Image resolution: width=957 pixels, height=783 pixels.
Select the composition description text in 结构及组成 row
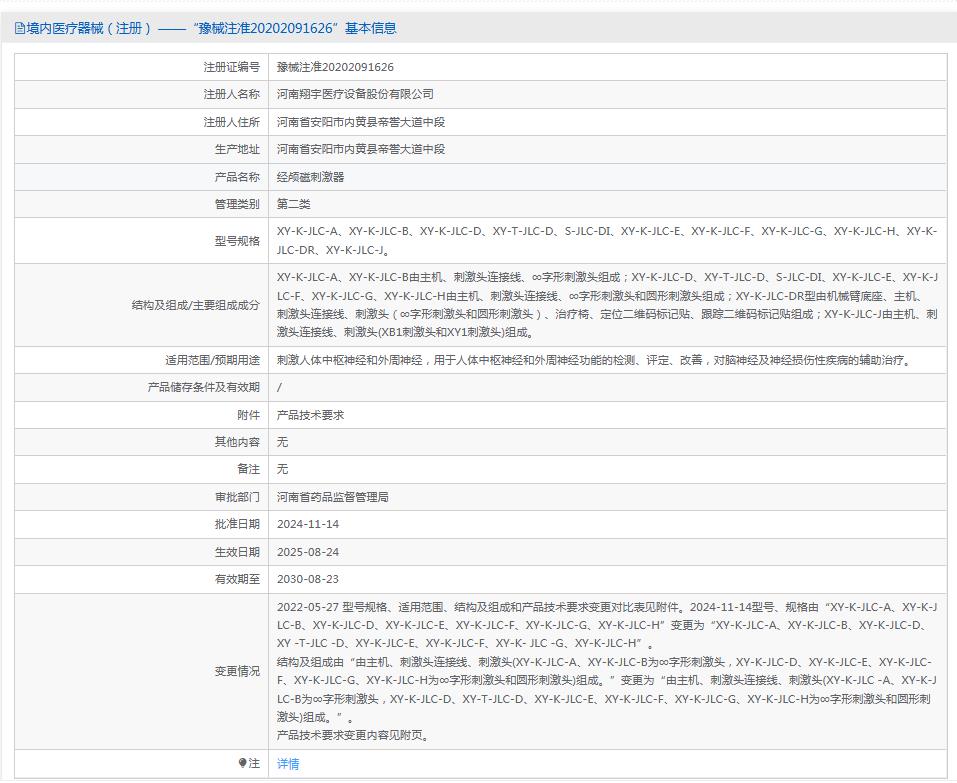tap(607, 305)
